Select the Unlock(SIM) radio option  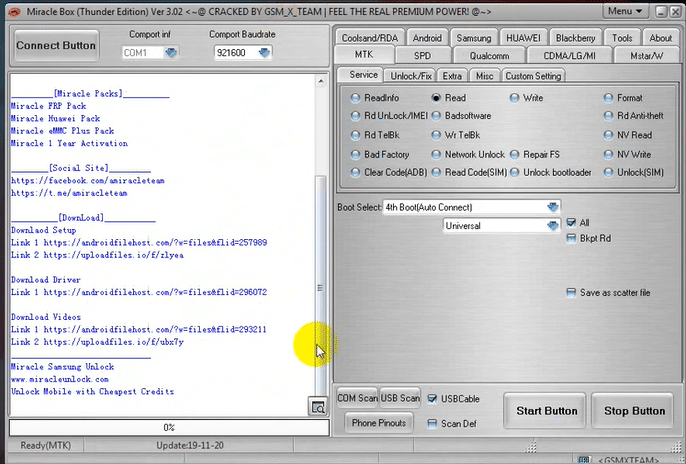tap(608, 172)
